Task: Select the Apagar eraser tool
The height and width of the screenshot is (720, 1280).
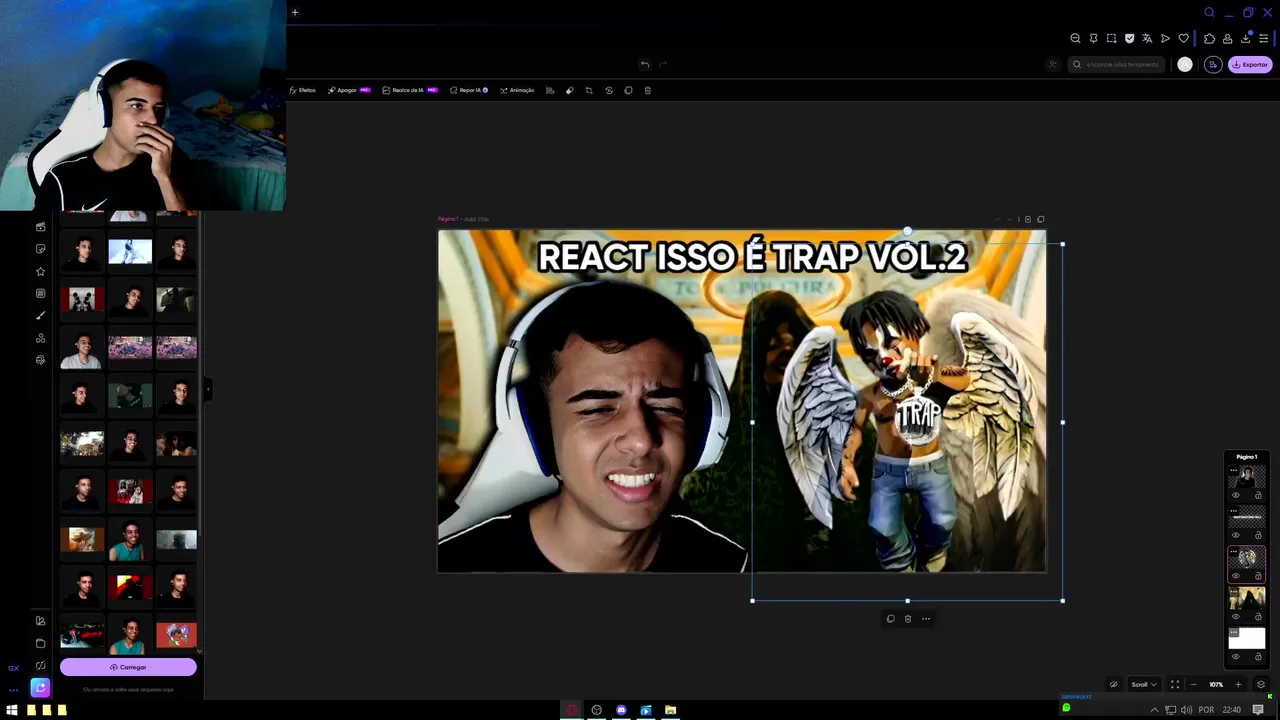Action: (349, 90)
